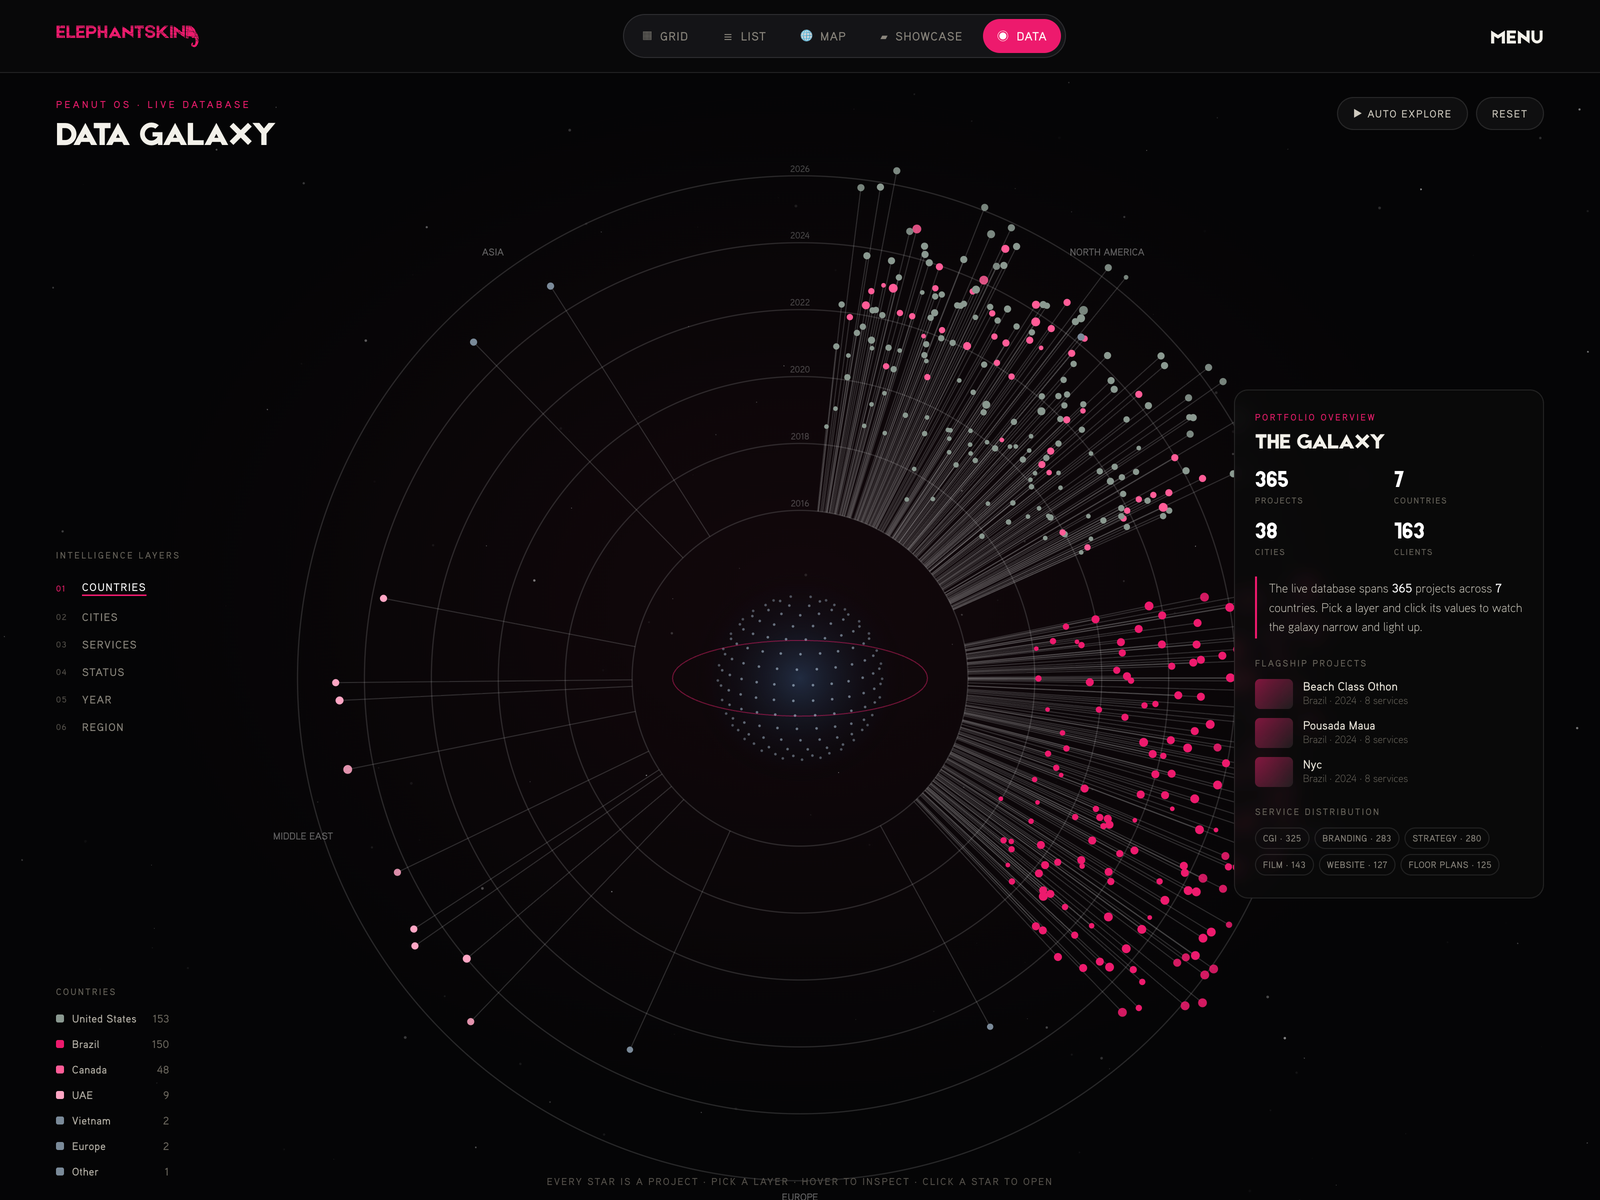Click the 2018 year ring label
Viewport: 1600px width, 1200px height.
point(800,436)
